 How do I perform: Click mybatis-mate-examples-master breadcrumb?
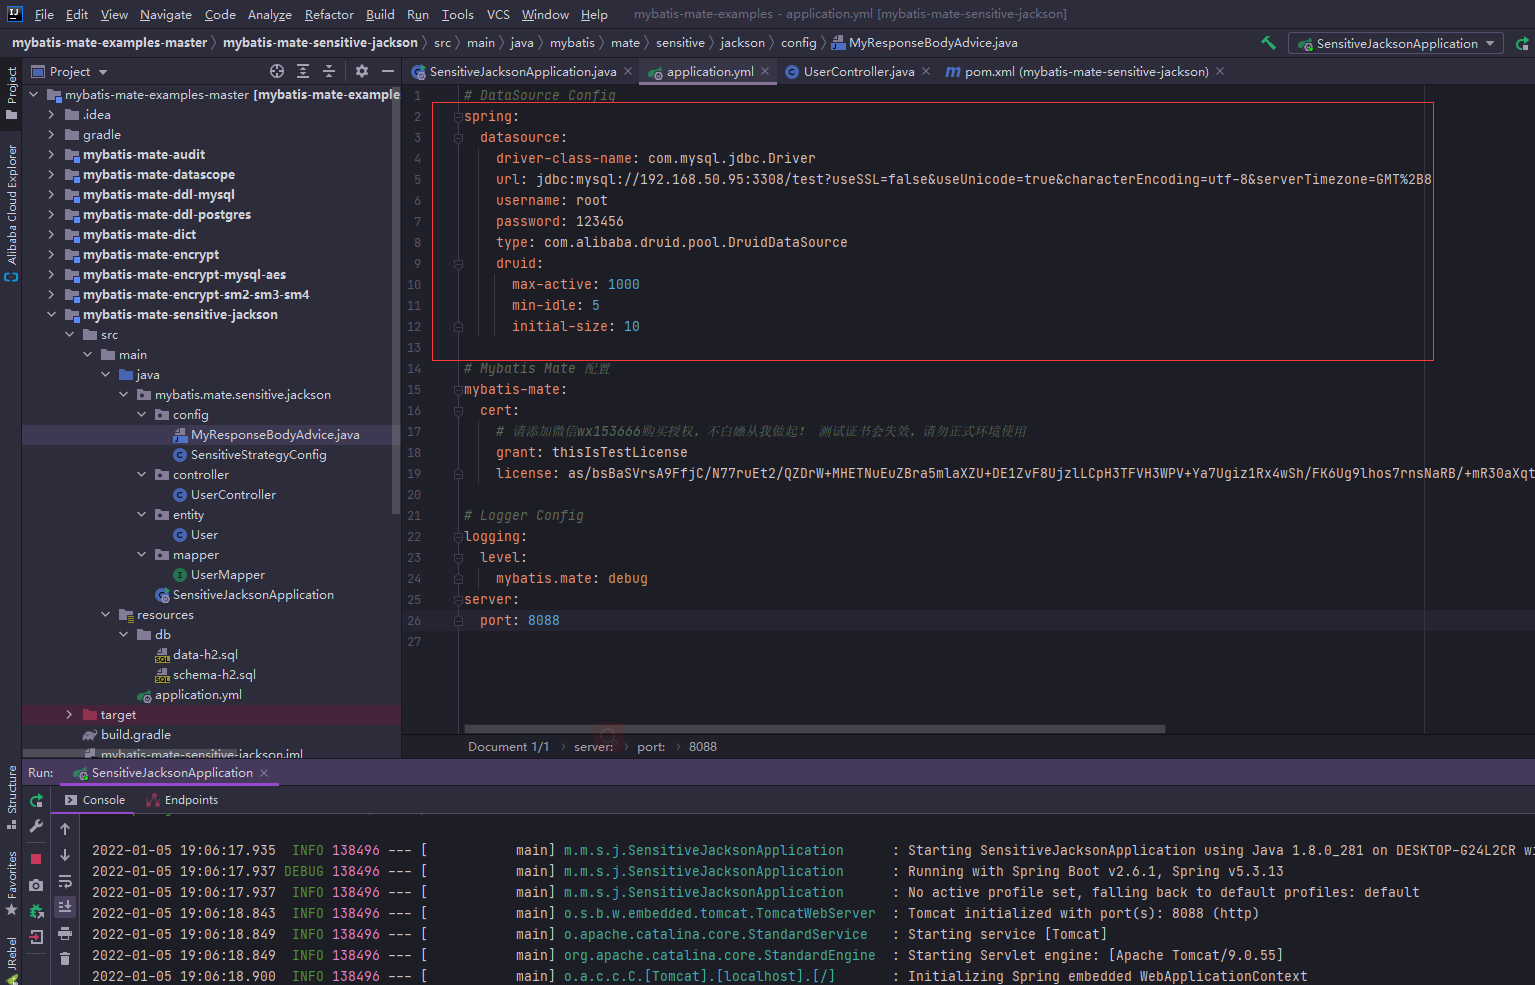coord(109,43)
